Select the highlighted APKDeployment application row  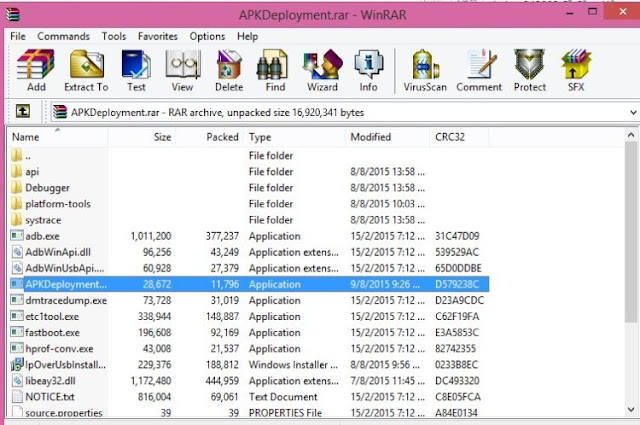(x=249, y=284)
